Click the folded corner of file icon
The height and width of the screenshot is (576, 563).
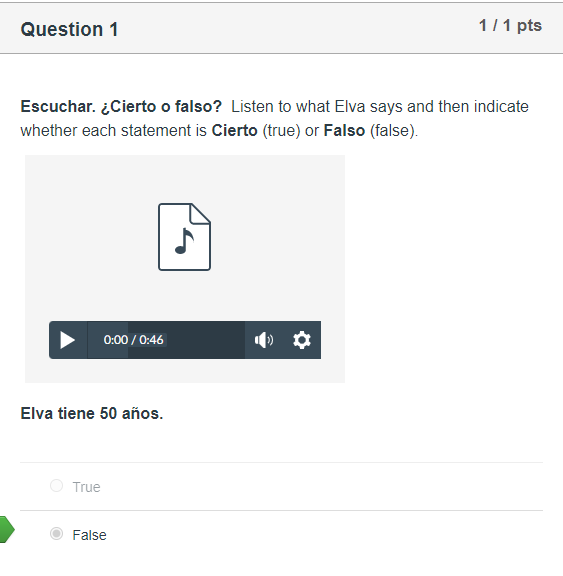[201, 213]
